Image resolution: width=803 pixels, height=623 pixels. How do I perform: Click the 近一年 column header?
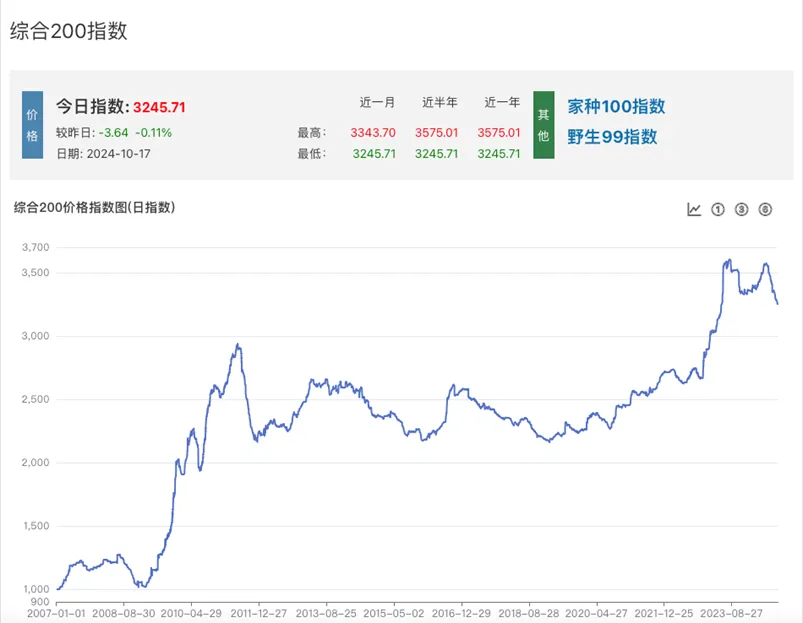[x=502, y=102]
